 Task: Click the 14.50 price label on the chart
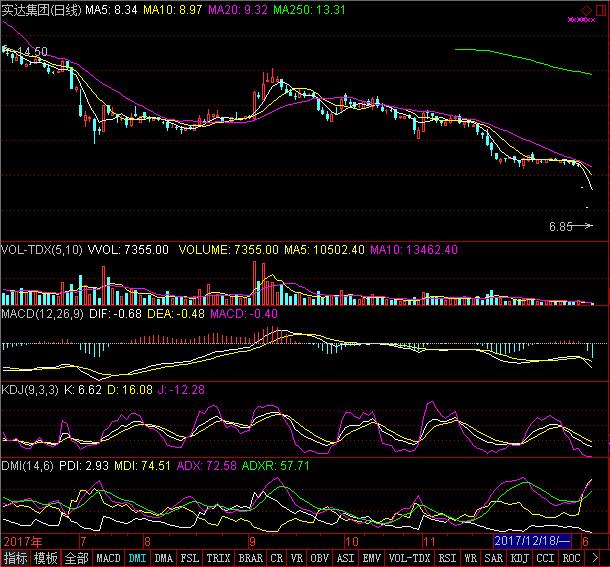click(33, 51)
